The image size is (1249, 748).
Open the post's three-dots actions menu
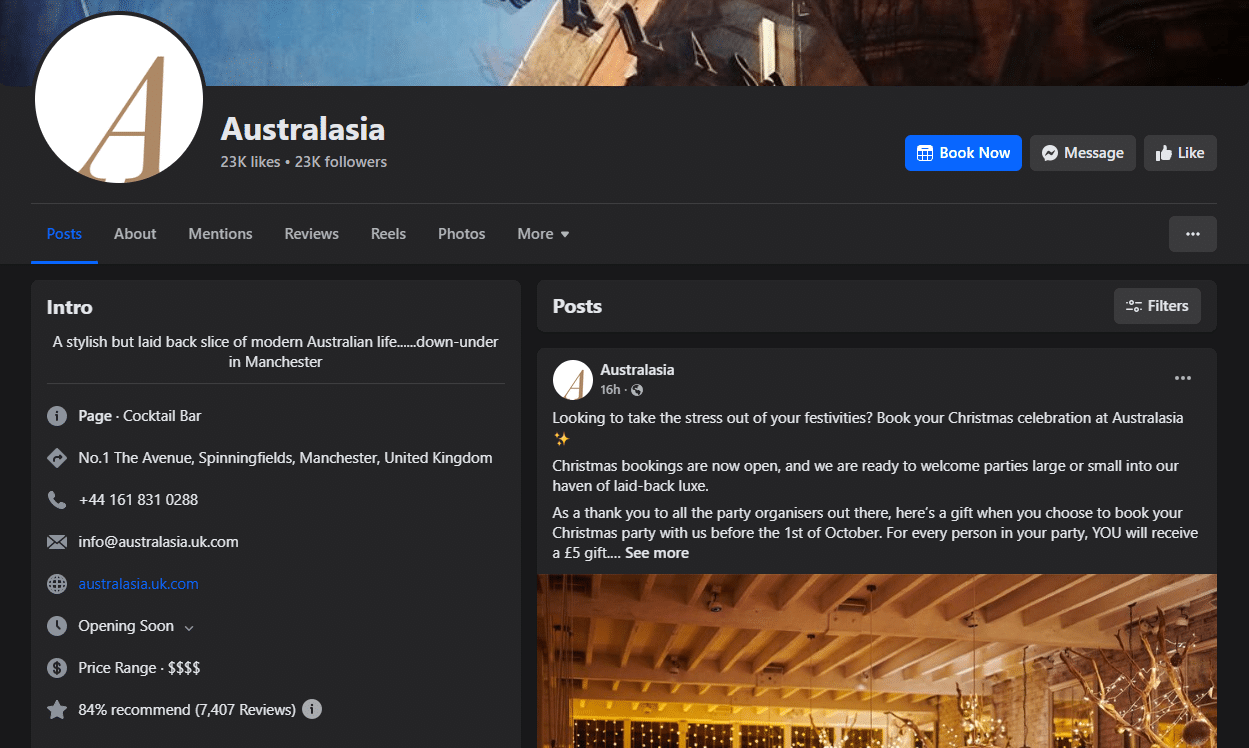[x=1183, y=378]
